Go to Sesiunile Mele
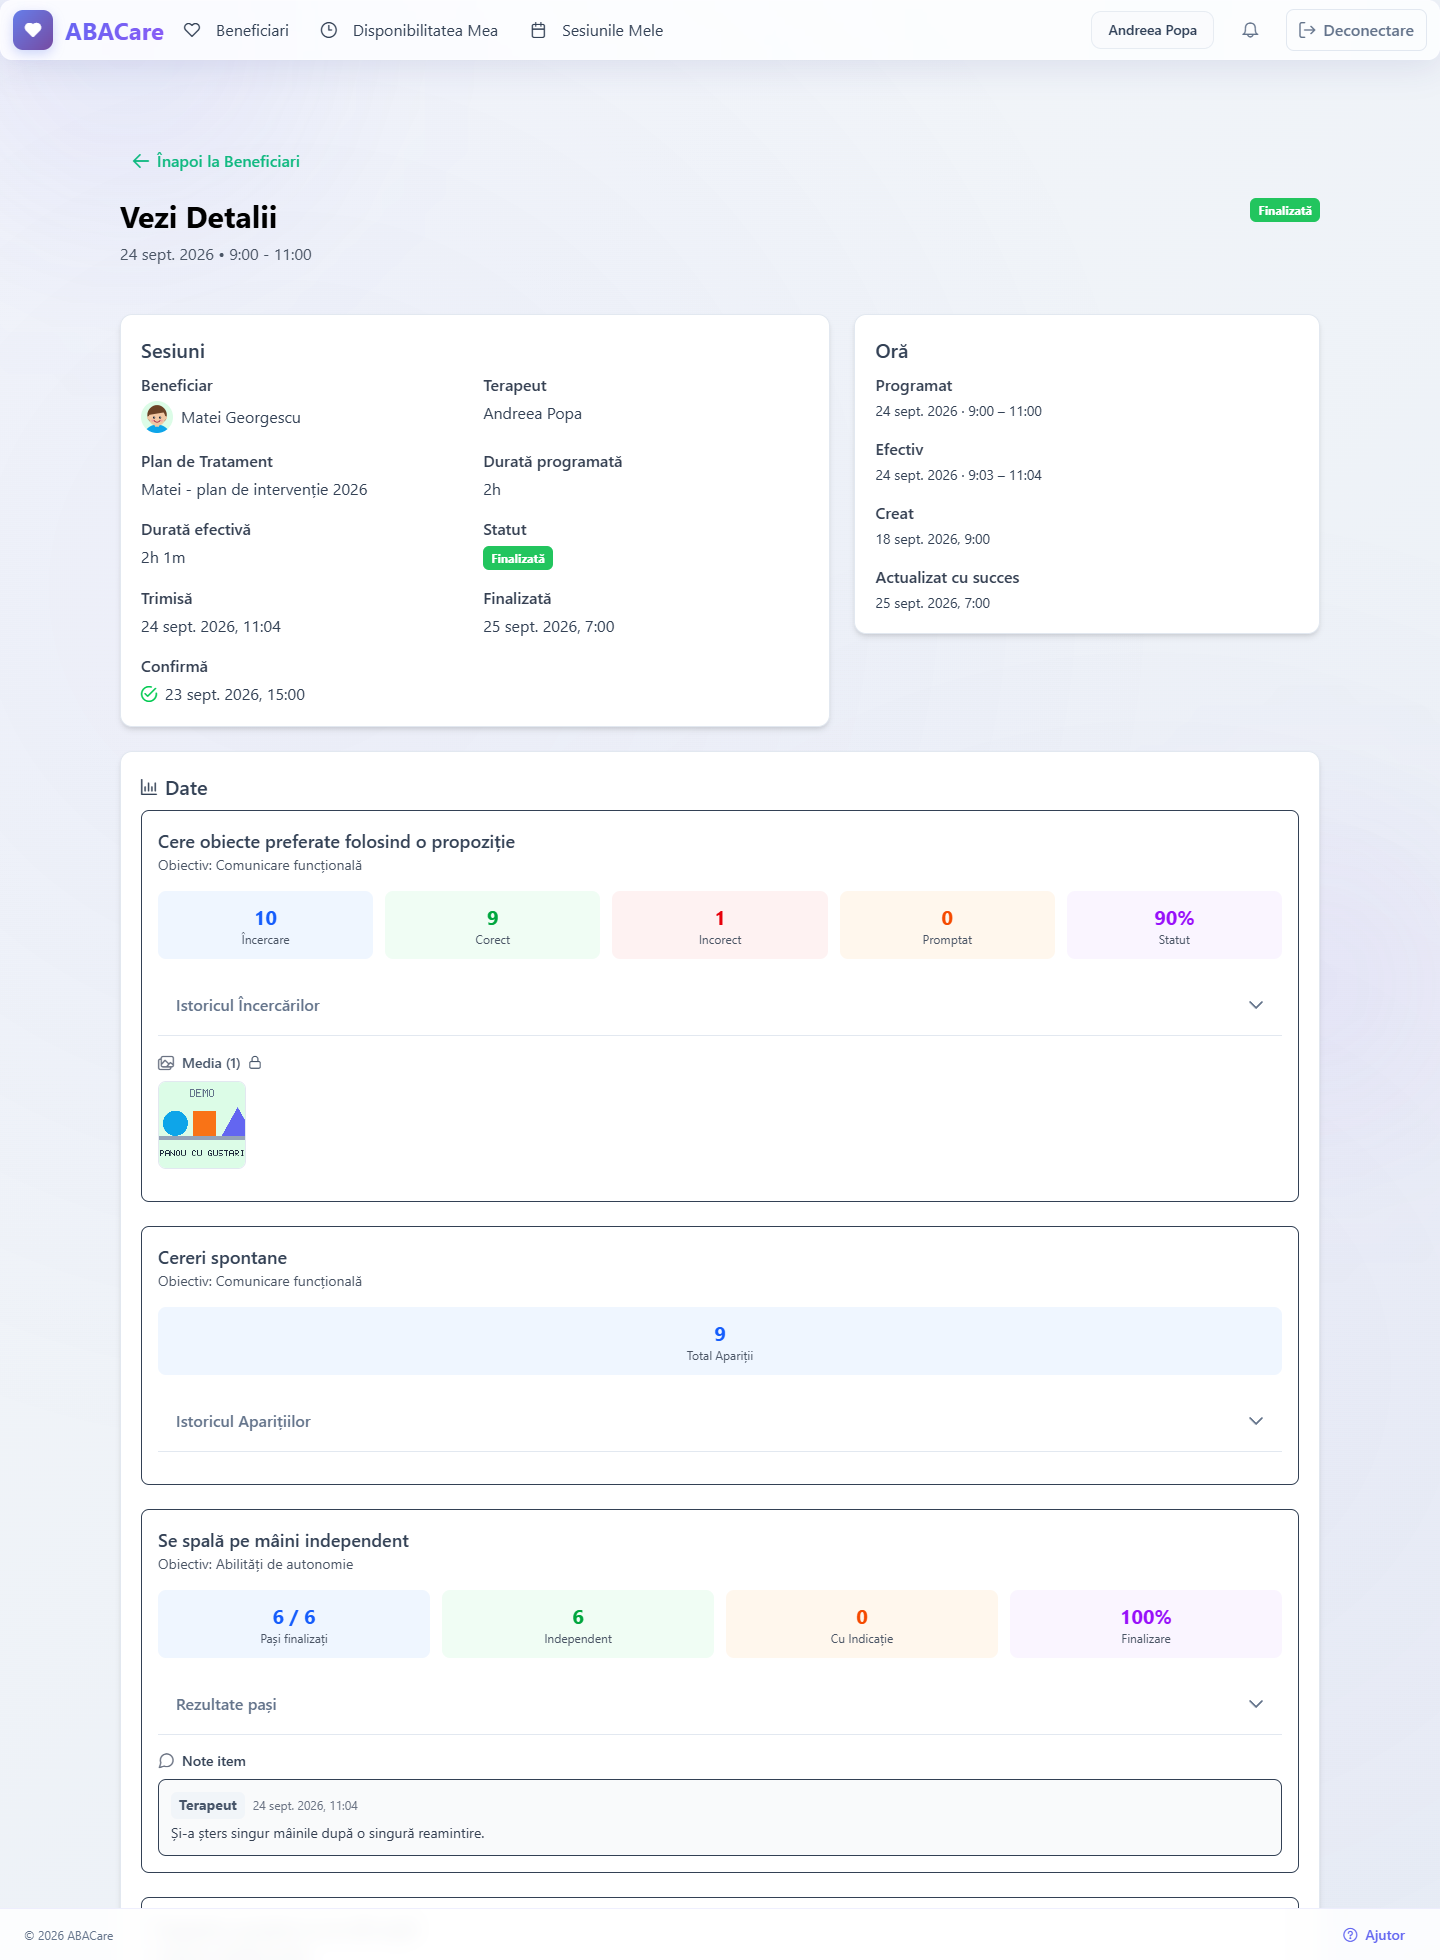 [x=597, y=30]
